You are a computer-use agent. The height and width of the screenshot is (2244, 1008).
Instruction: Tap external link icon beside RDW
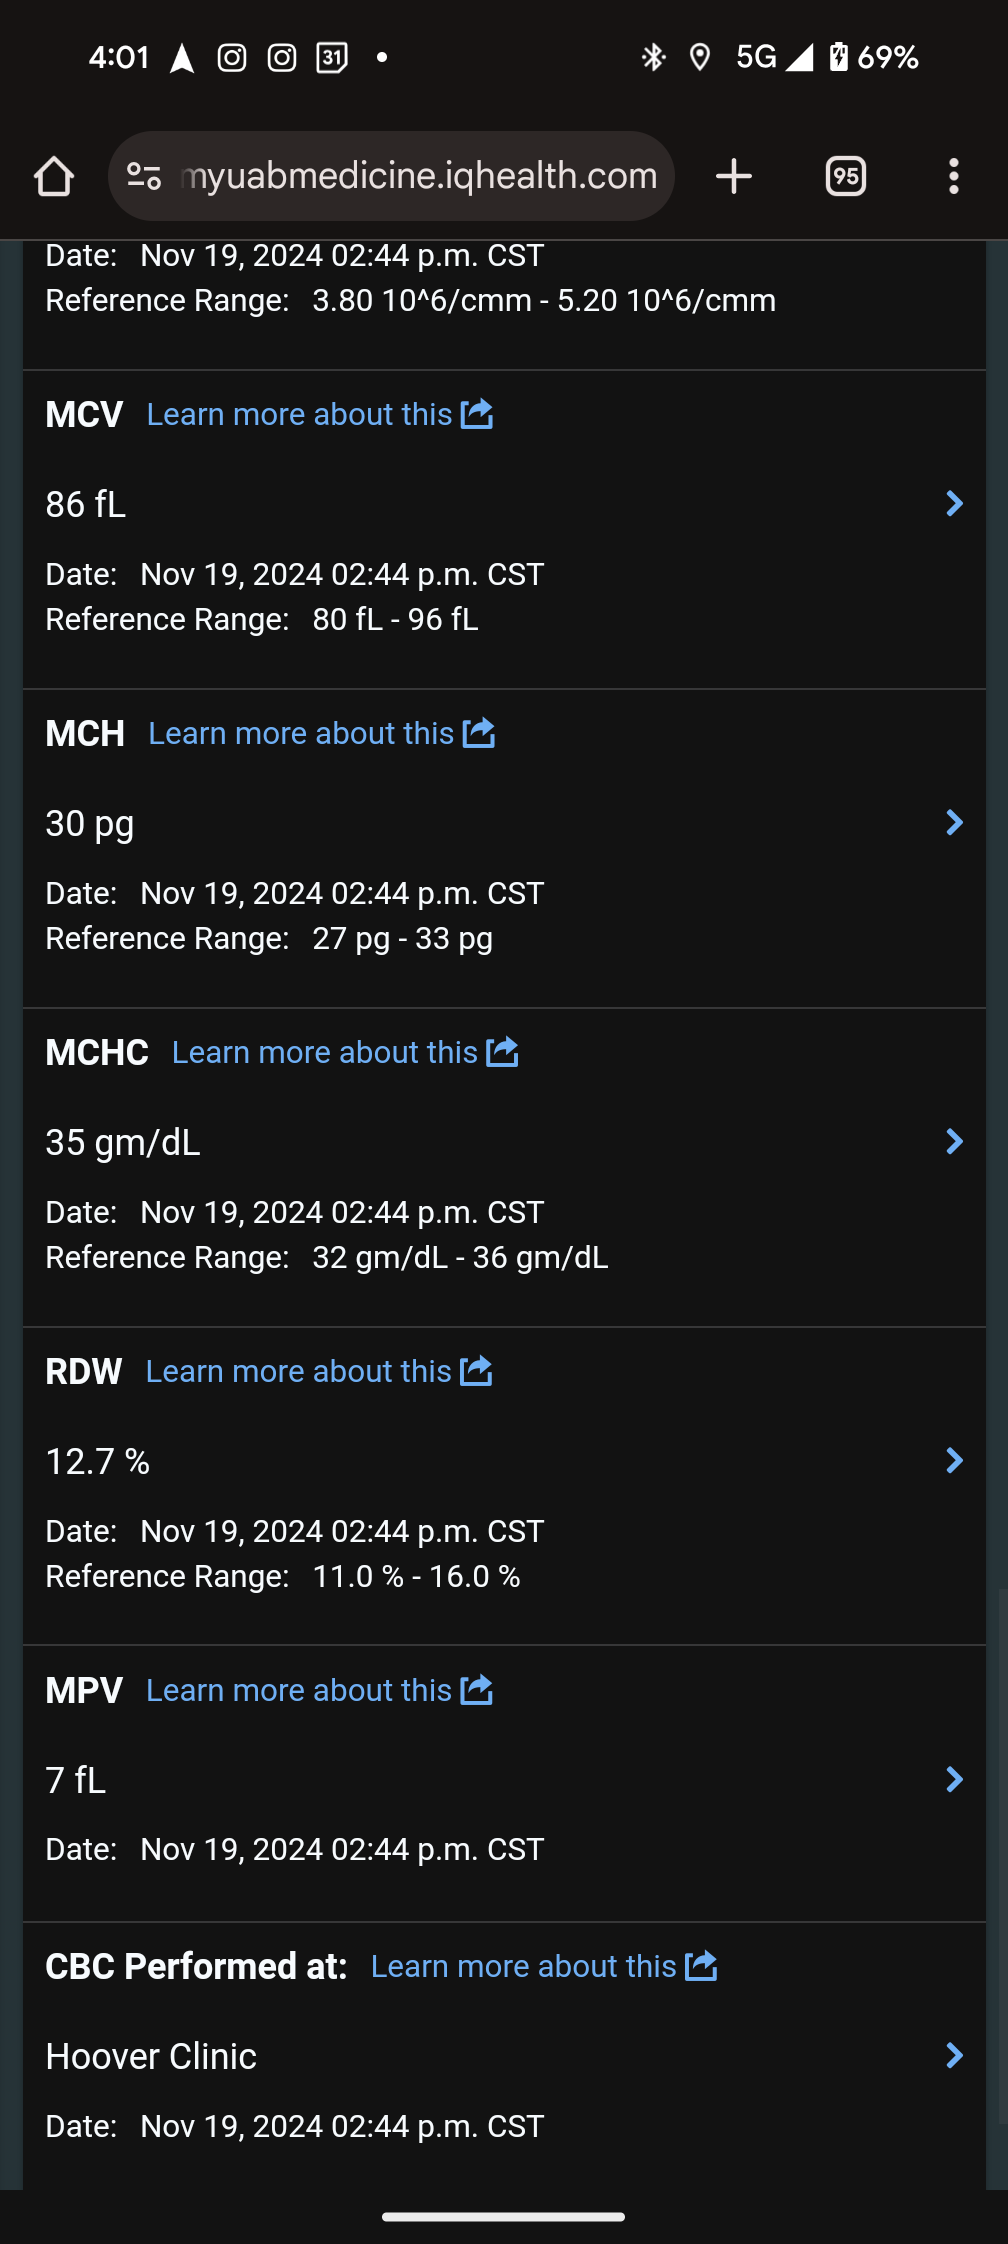tap(476, 1371)
